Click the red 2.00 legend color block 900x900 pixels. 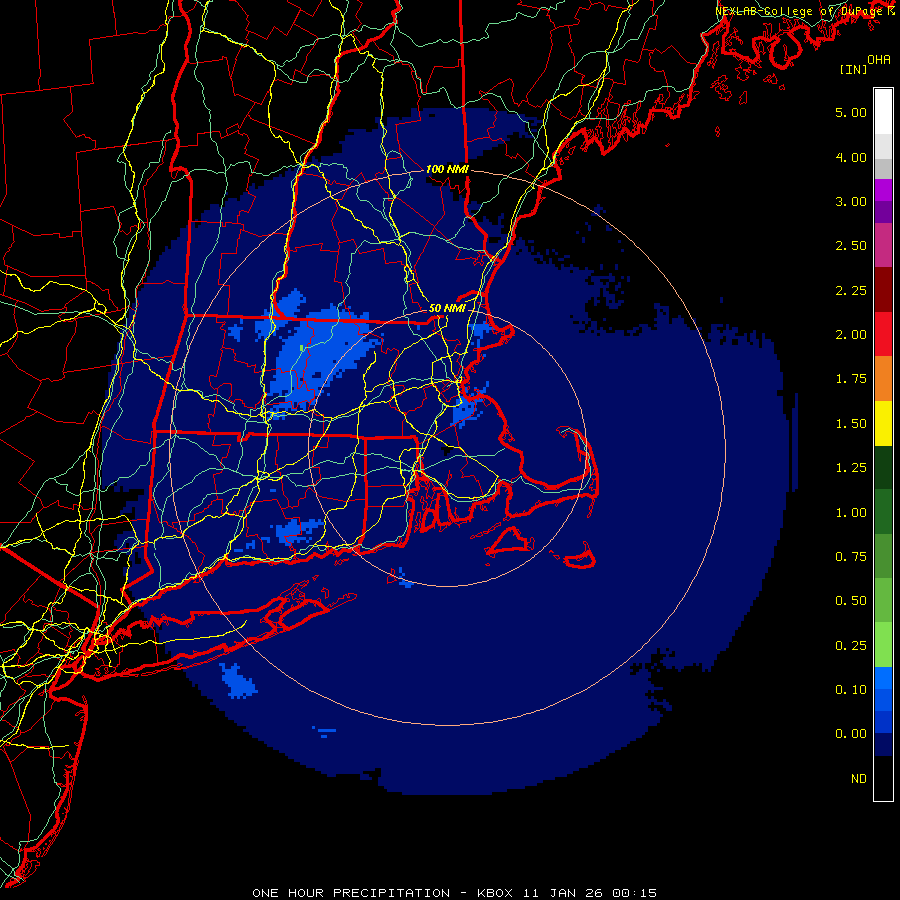click(883, 334)
